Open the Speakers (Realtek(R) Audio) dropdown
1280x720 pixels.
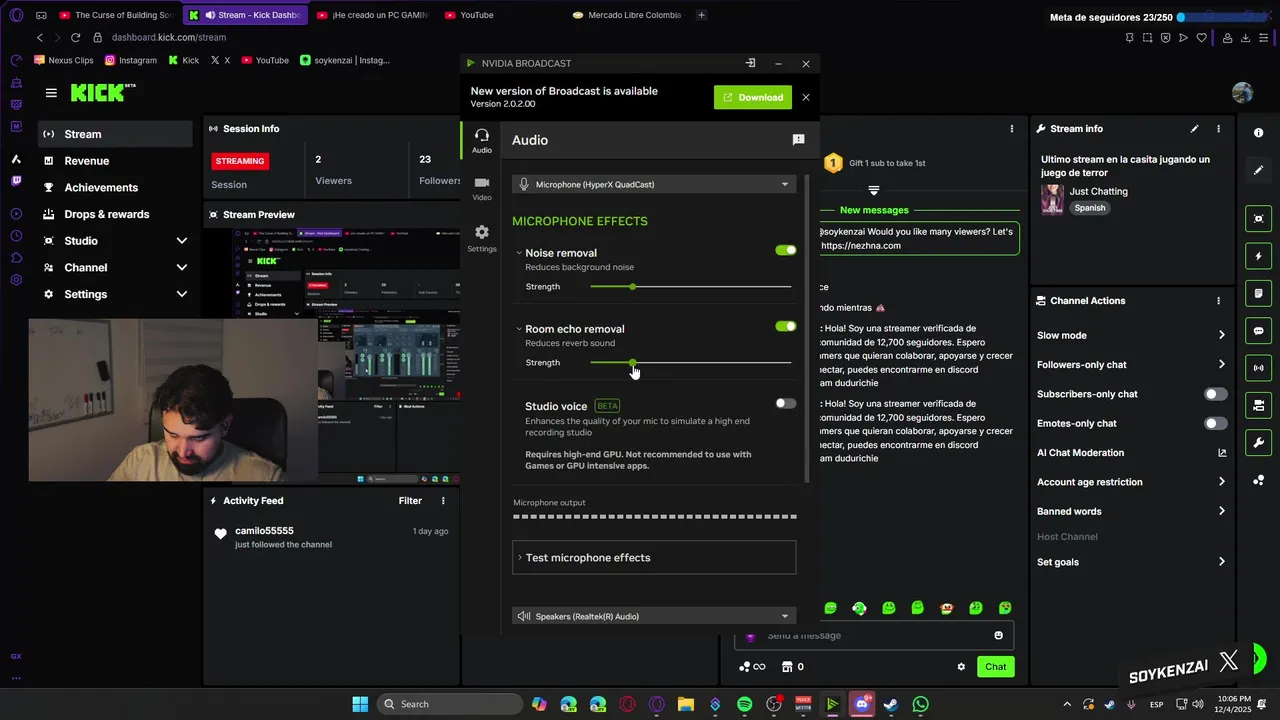tap(654, 616)
